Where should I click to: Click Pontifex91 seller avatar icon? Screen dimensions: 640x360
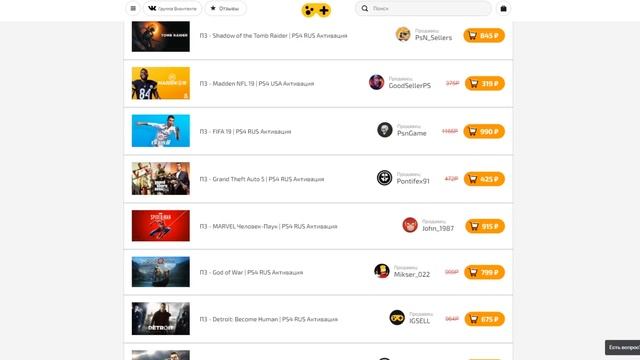pyautogui.click(x=384, y=178)
